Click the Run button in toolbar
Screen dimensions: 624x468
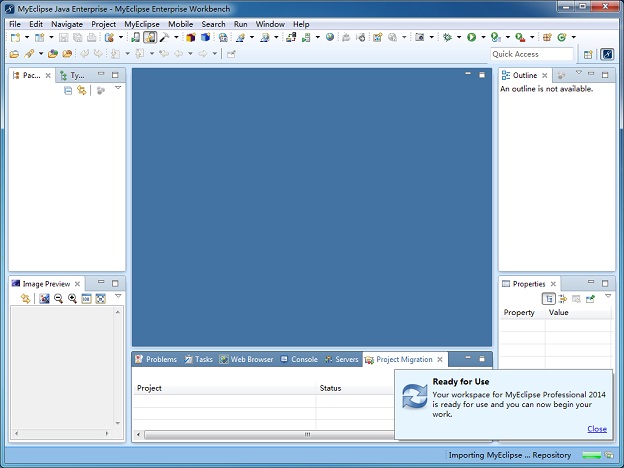click(471, 37)
